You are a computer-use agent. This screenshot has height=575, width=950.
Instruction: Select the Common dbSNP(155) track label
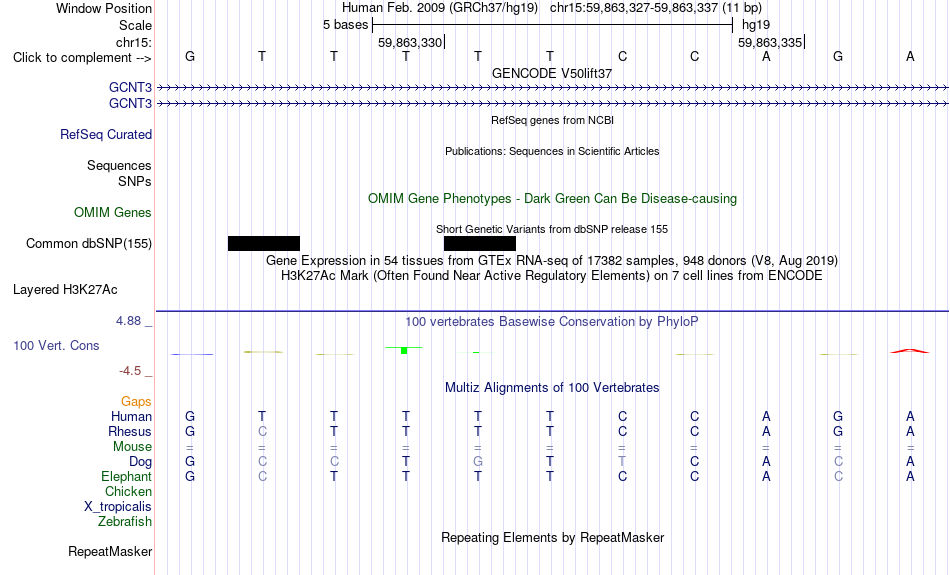coord(89,244)
